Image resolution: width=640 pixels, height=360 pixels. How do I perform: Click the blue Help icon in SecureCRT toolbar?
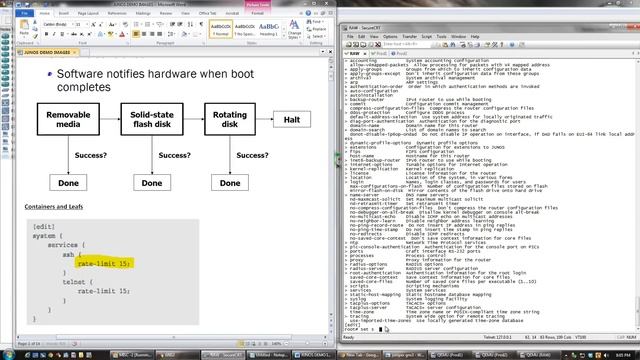[x=512, y=44]
